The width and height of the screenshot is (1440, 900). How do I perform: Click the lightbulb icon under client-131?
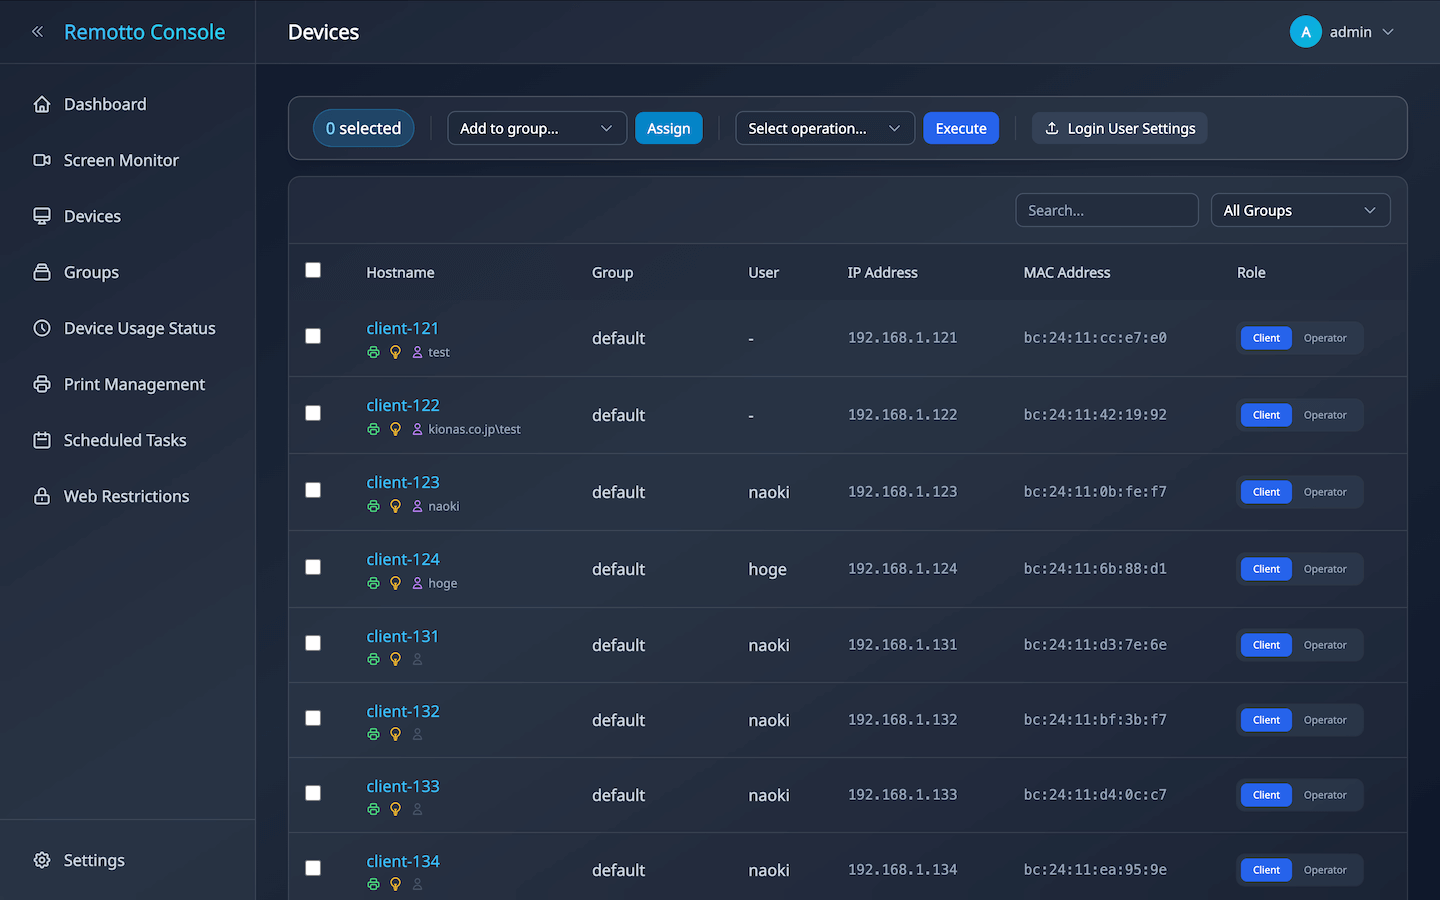395,659
